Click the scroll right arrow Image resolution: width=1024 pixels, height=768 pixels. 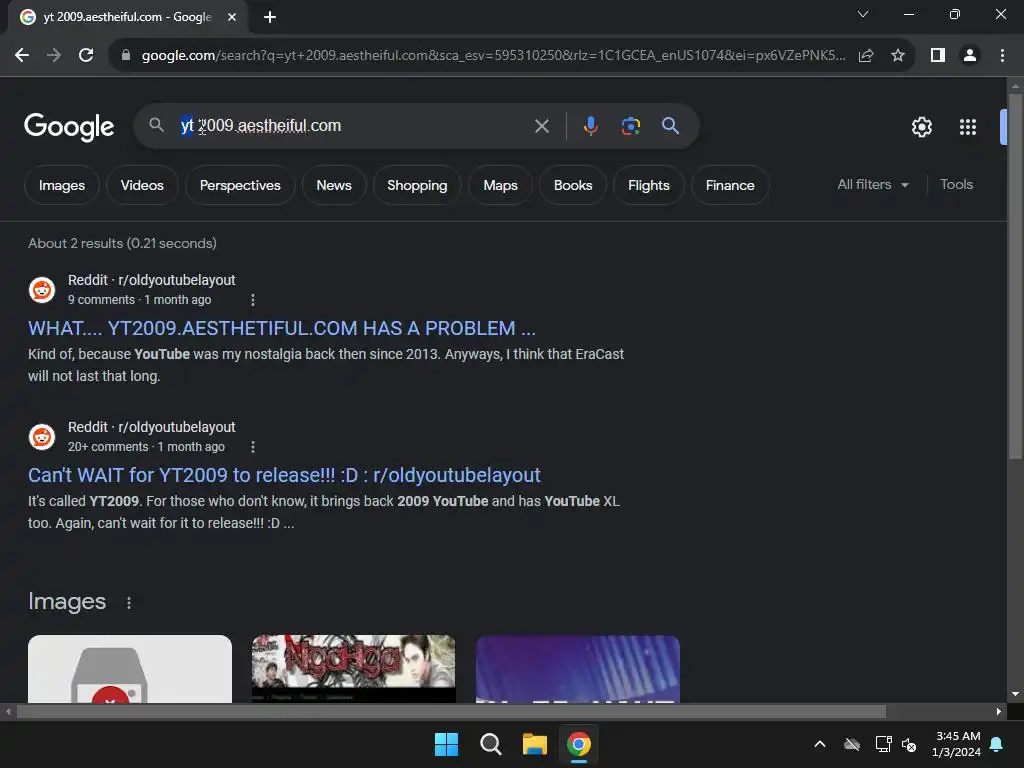(999, 712)
